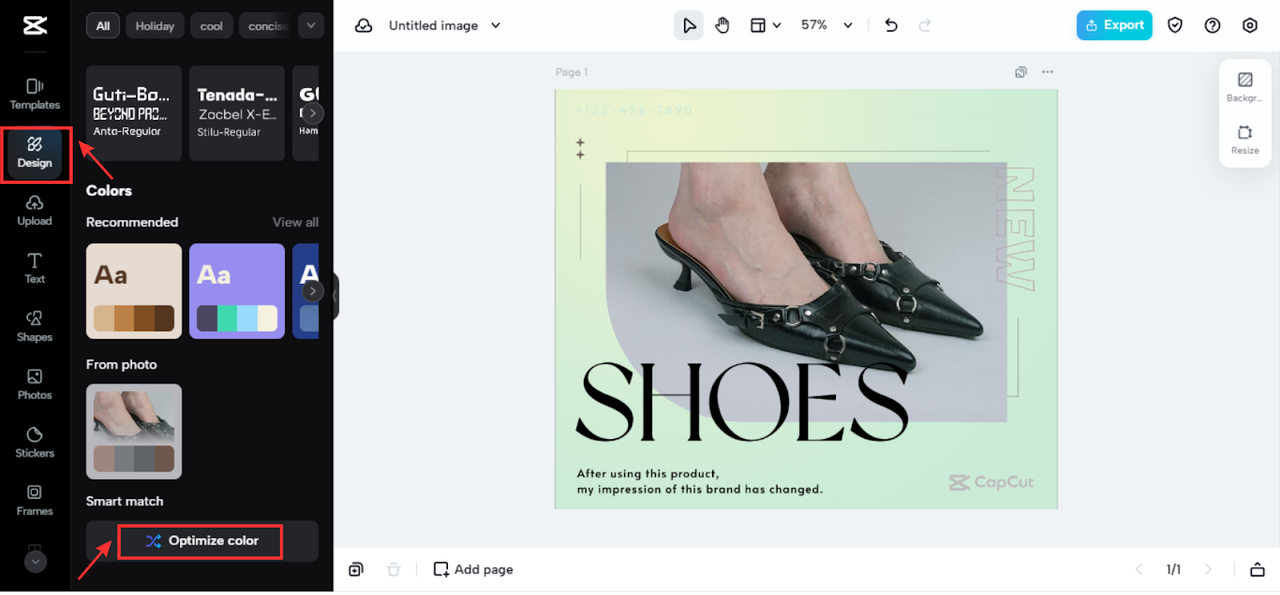1280x595 pixels.
Task: Undo the last action
Action: 891,26
